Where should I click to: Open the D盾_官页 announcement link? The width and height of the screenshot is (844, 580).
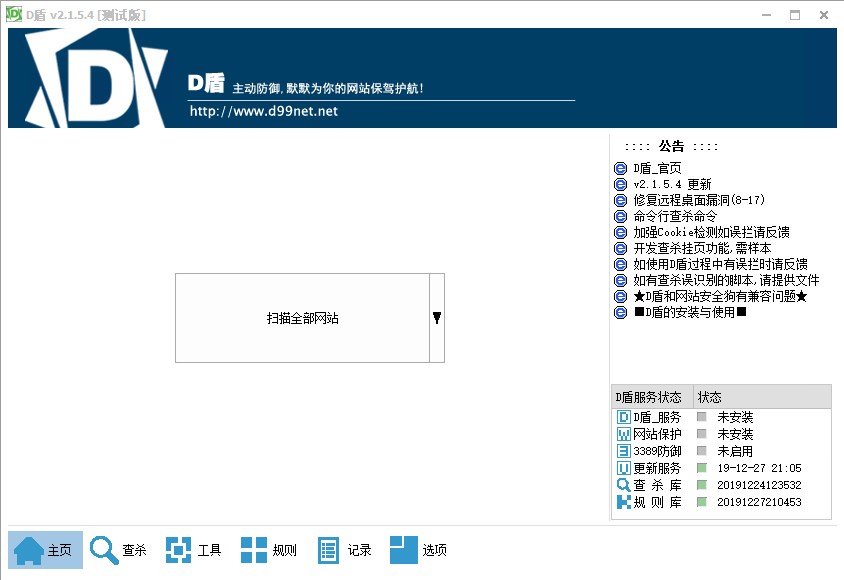(657, 168)
